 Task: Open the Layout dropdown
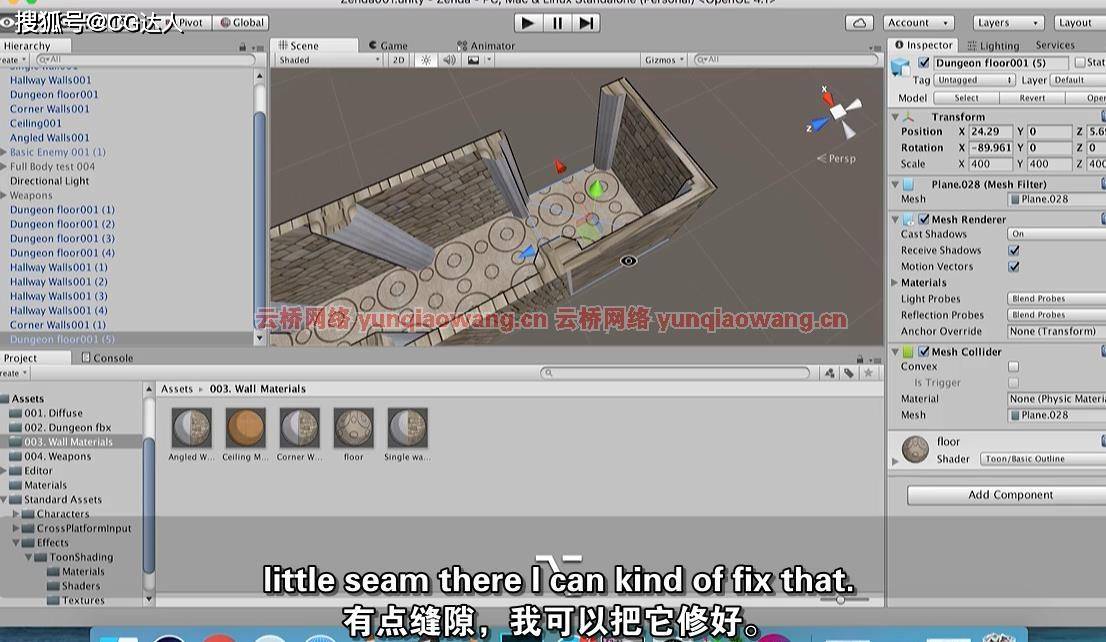click(x=1075, y=22)
